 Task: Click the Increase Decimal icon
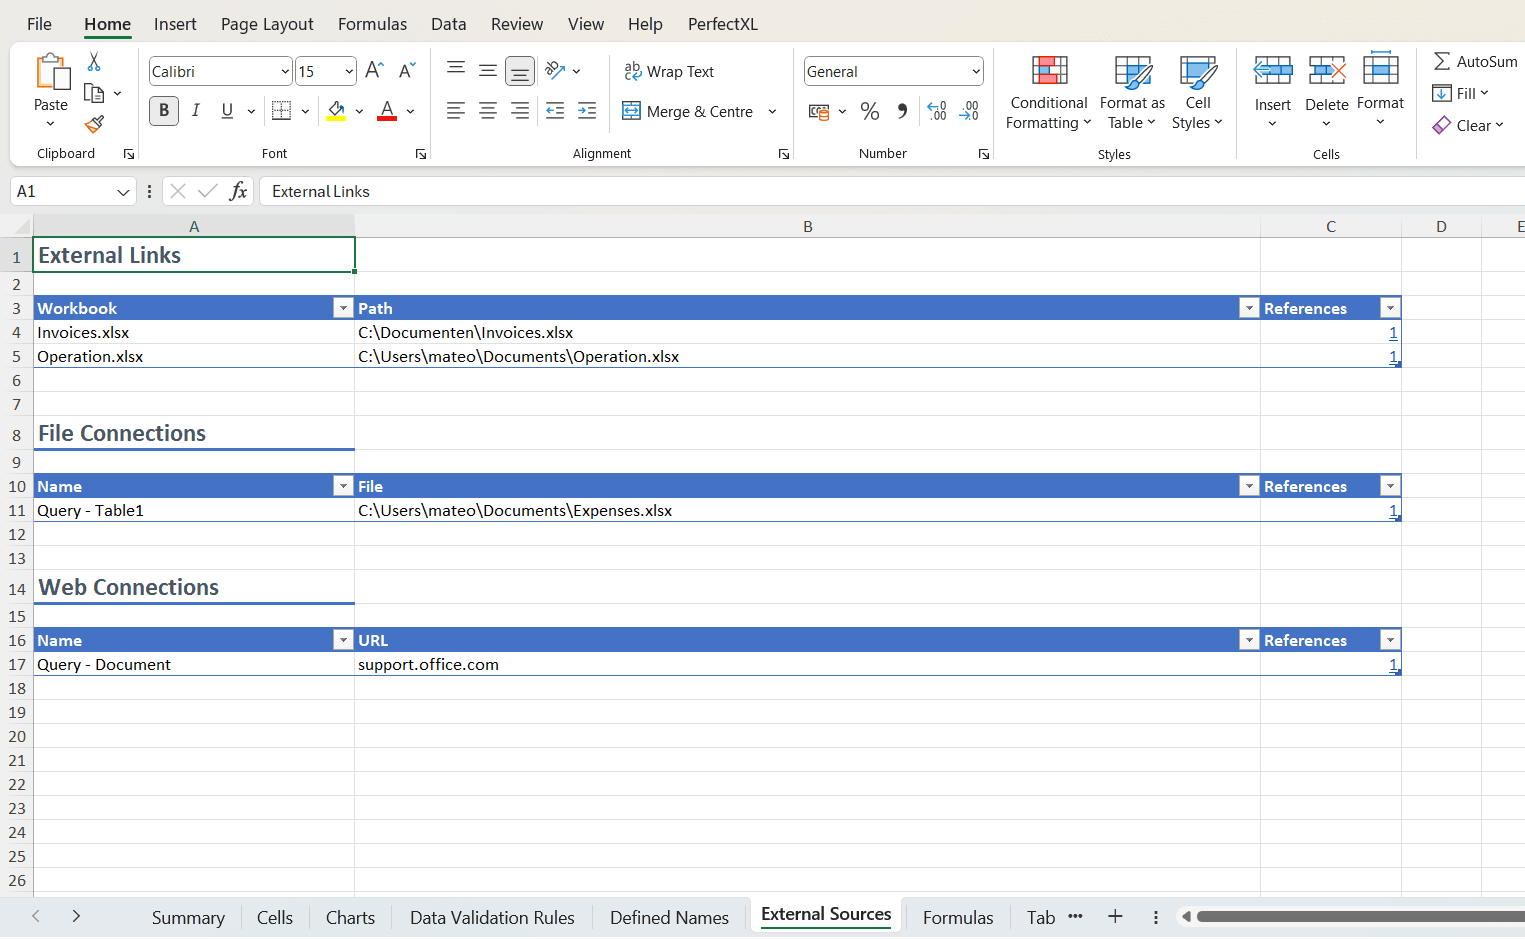pos(936,111)
